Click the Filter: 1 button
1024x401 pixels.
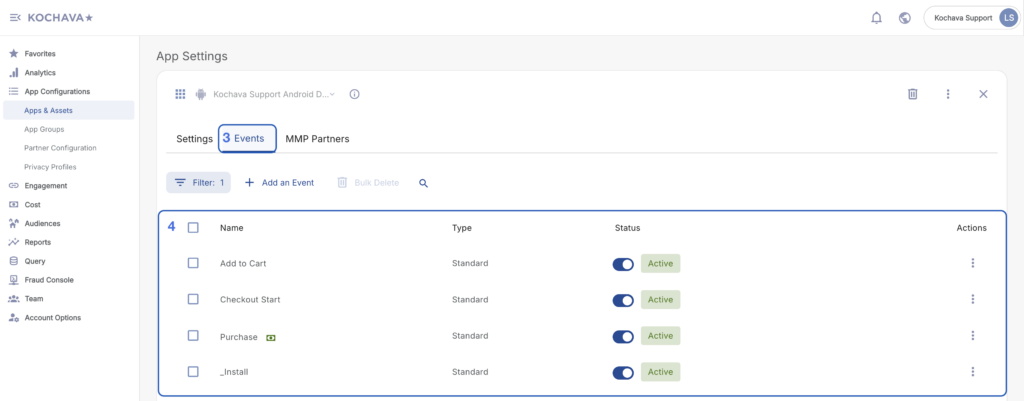point(198,183)
